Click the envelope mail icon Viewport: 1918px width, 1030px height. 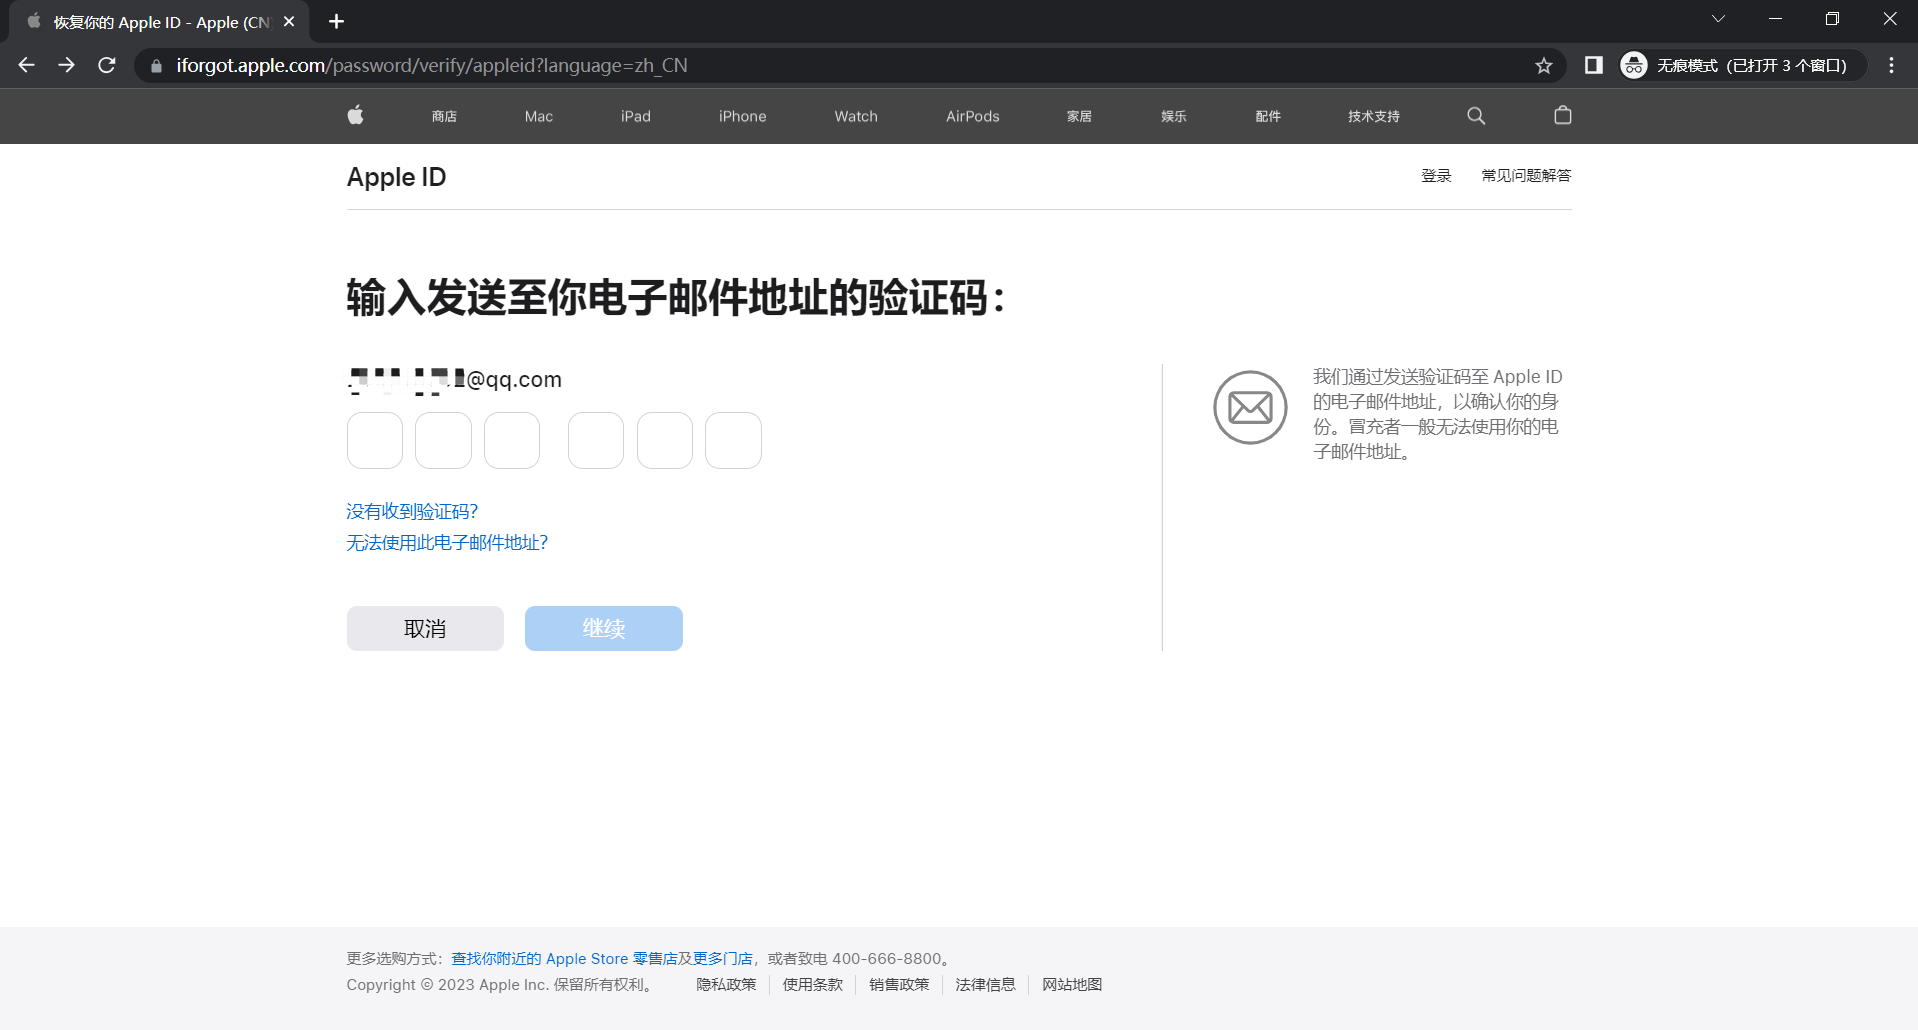click(1250, 407)
